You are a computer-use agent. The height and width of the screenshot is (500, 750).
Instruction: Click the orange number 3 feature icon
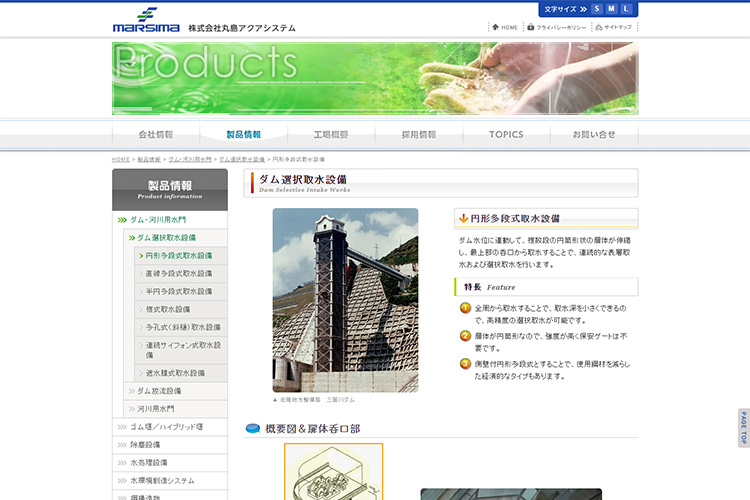coord(465,364)
